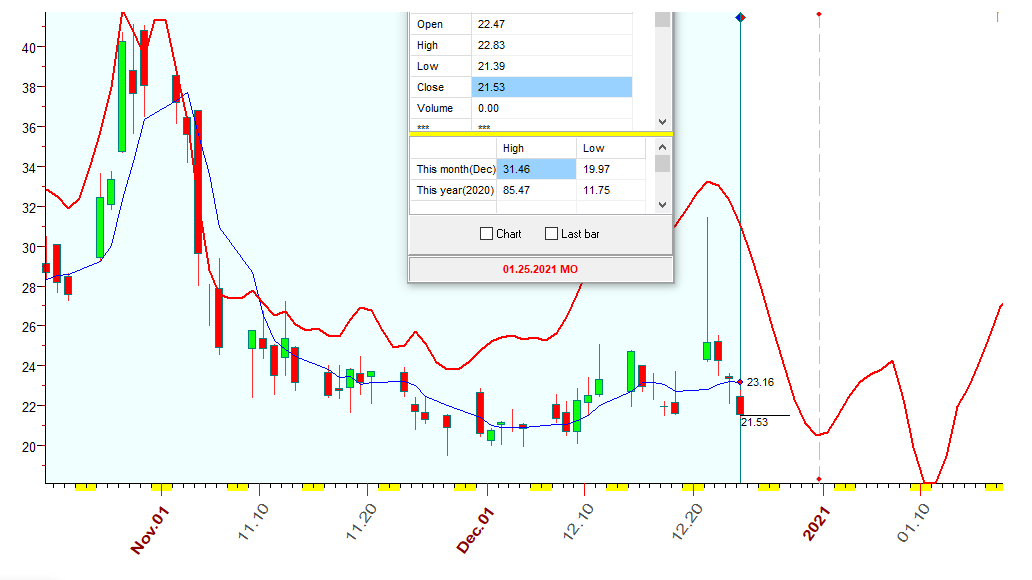The height and width of the screenshot is (580, 1032).
Task: Click the This year high 85.47 cell
Action: [x=536, y=190]
